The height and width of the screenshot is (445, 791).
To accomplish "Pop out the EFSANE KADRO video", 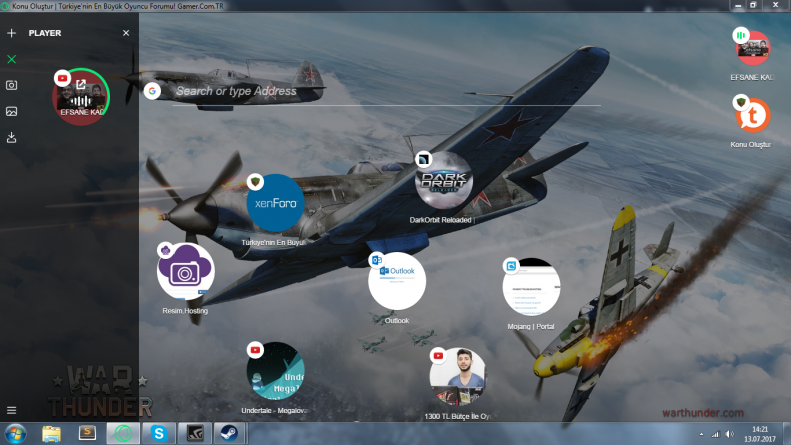I will click(81, 84).
